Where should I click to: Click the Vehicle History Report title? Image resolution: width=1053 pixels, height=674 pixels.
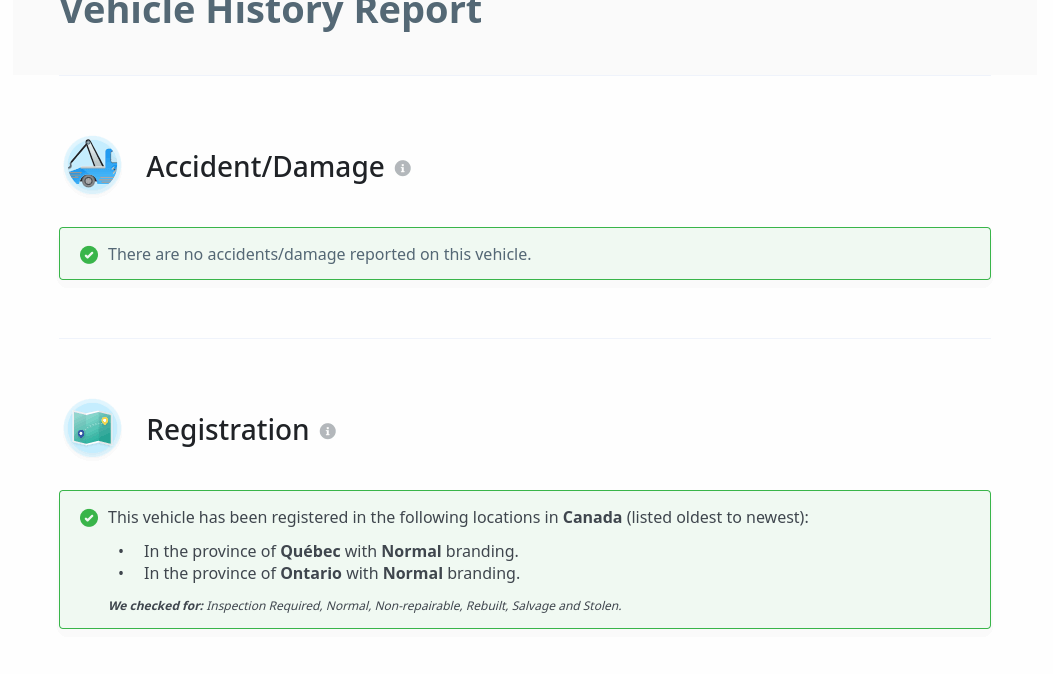(271, 12)
